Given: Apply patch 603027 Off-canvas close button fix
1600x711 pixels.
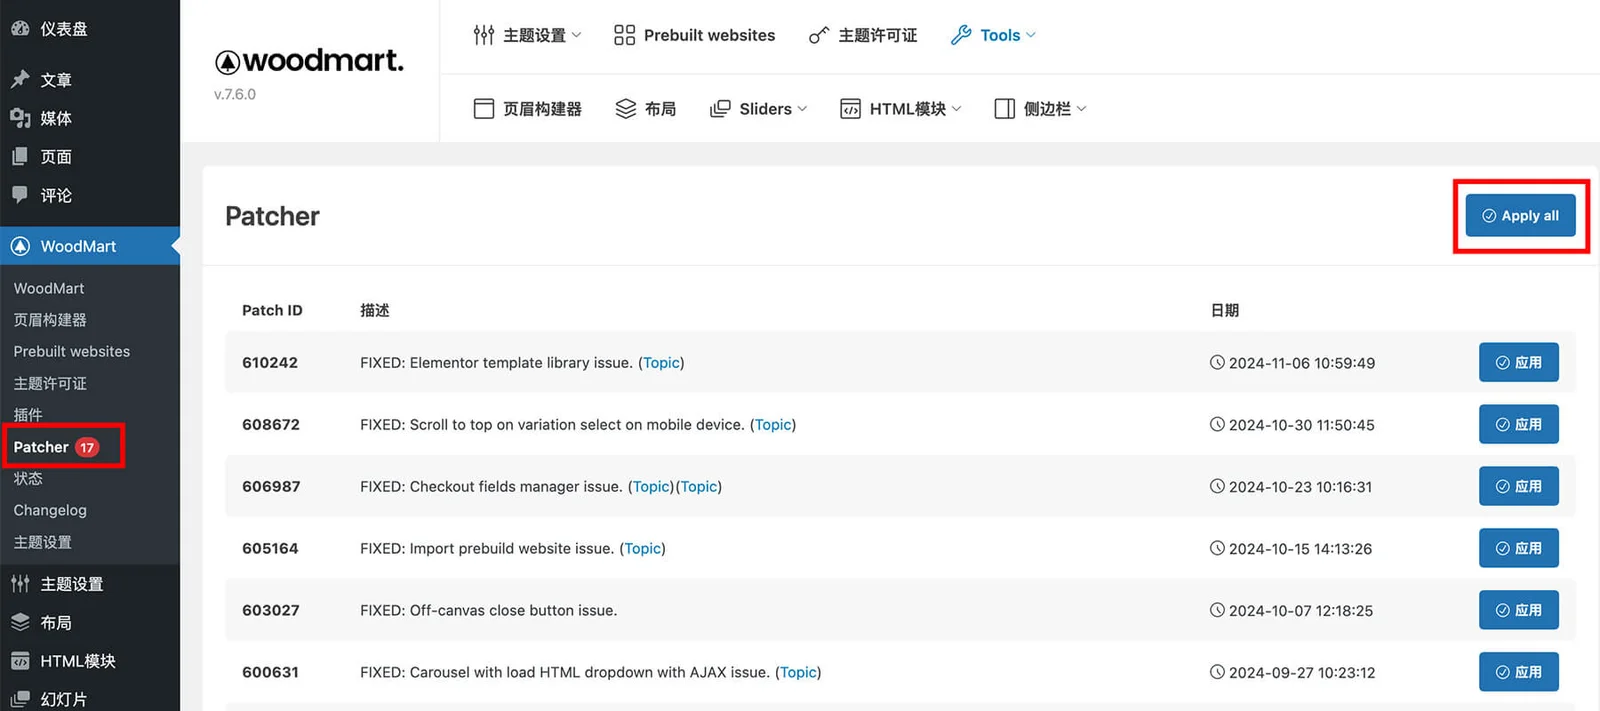Looking at the screenshot, I should click(1518, 610).
